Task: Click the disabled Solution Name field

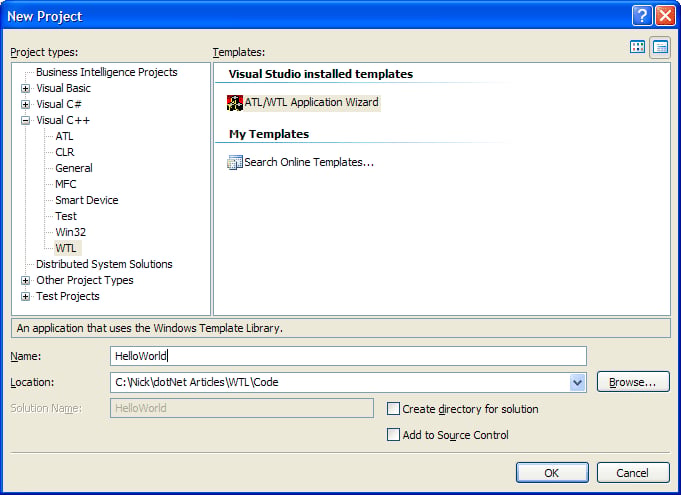Action: tap(242, 408)
